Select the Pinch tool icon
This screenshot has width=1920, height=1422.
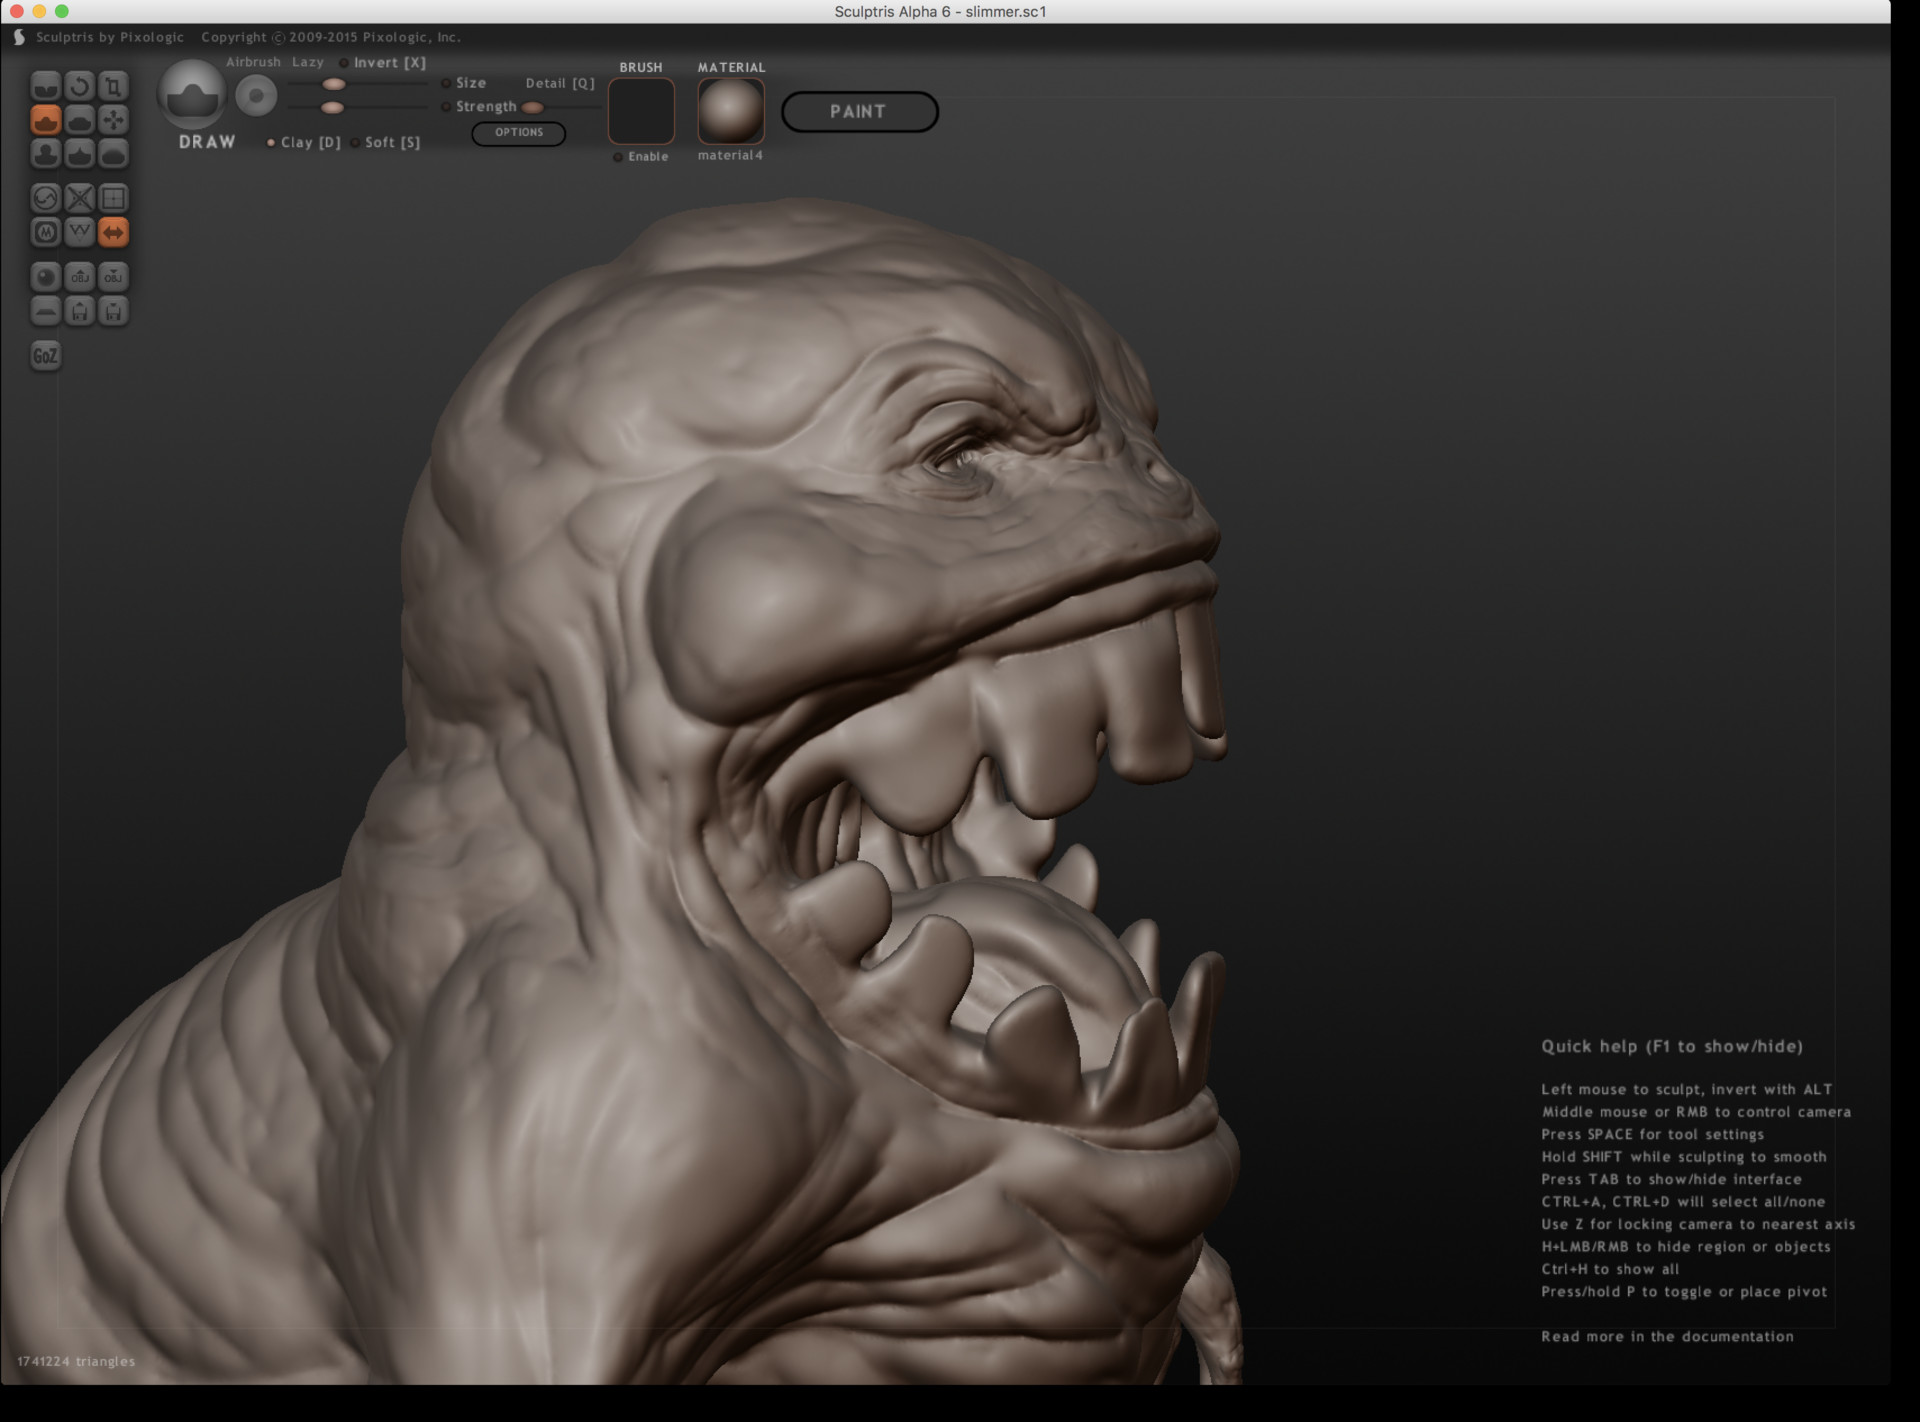pyautogui.click(x=80, y=154)
